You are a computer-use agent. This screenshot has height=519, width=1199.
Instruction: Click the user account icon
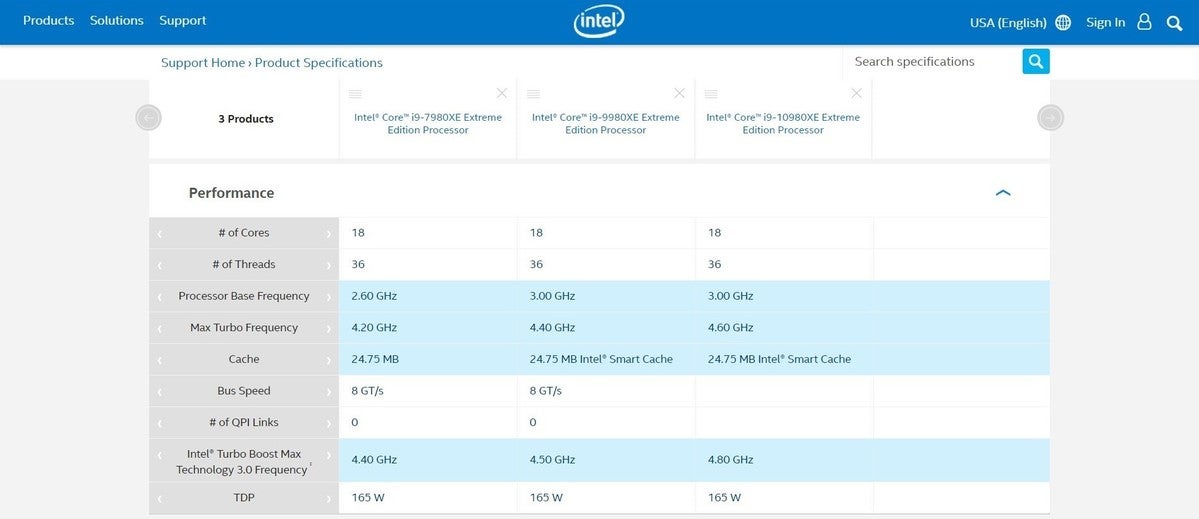pos(1144,21)
